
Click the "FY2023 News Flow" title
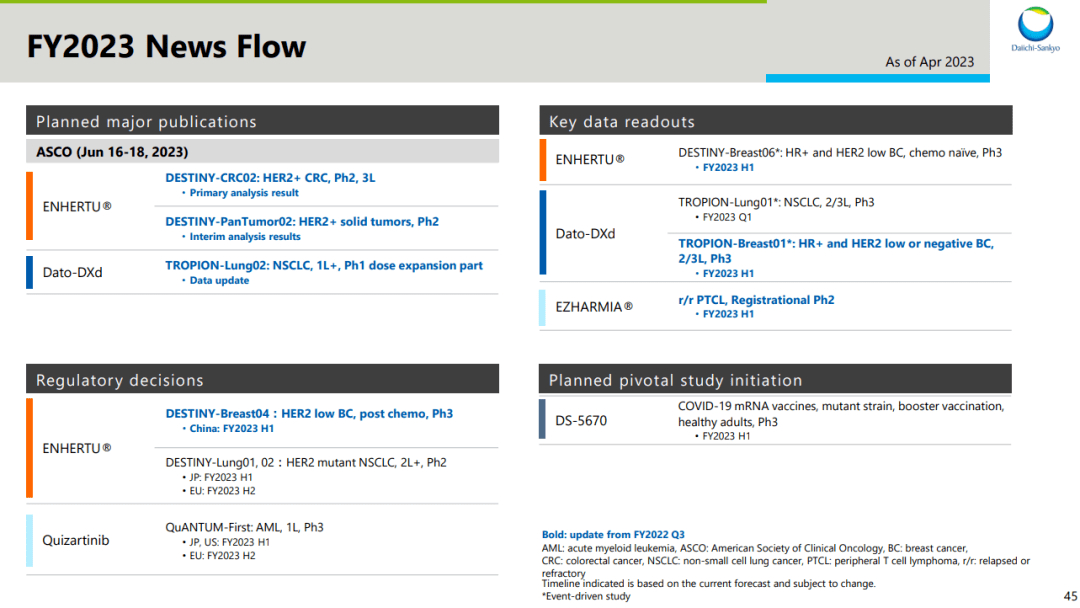(166, 46)
